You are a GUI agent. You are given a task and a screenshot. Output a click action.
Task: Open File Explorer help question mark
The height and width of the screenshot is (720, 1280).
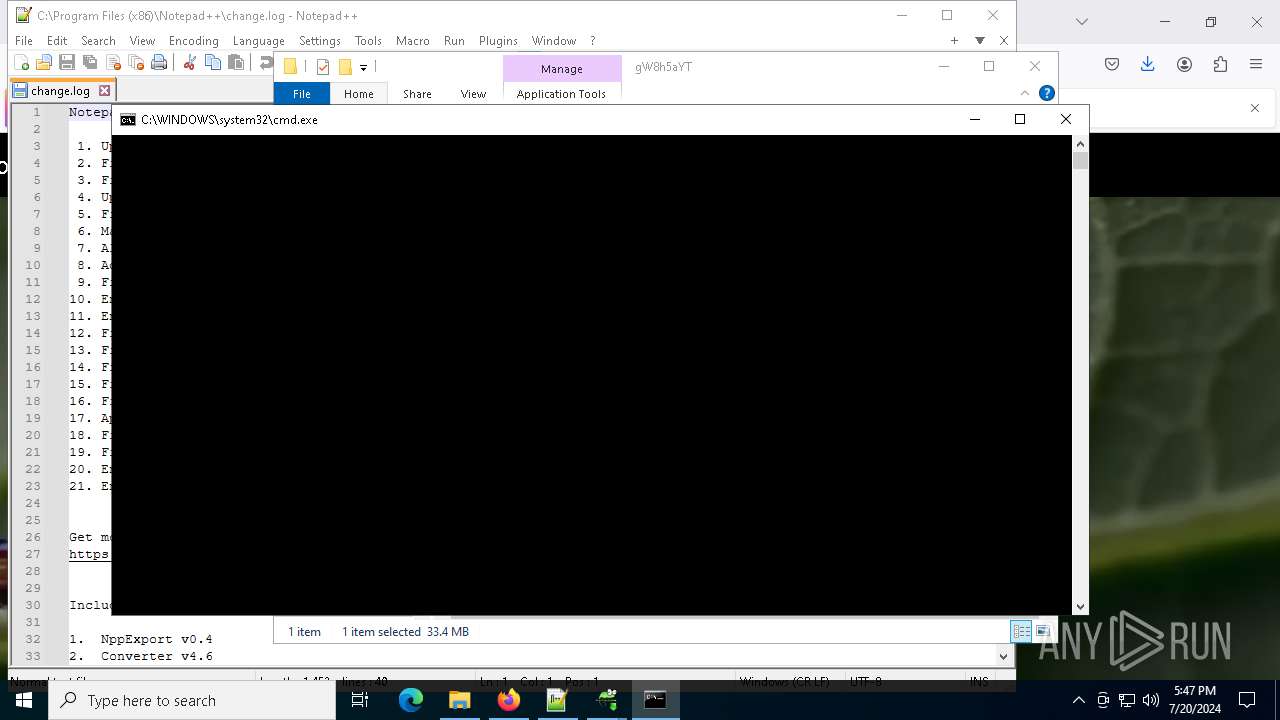[1046, 93]
